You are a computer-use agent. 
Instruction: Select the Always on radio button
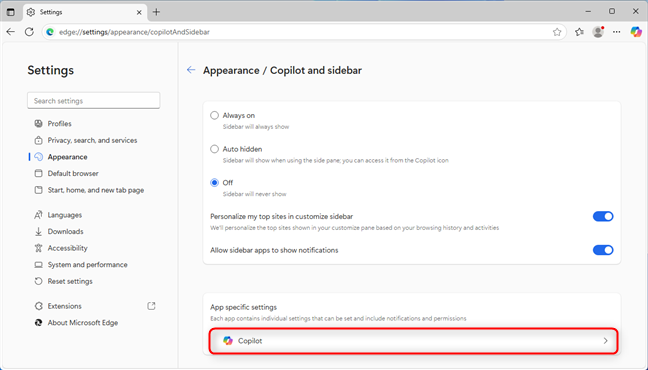[214, 115]
